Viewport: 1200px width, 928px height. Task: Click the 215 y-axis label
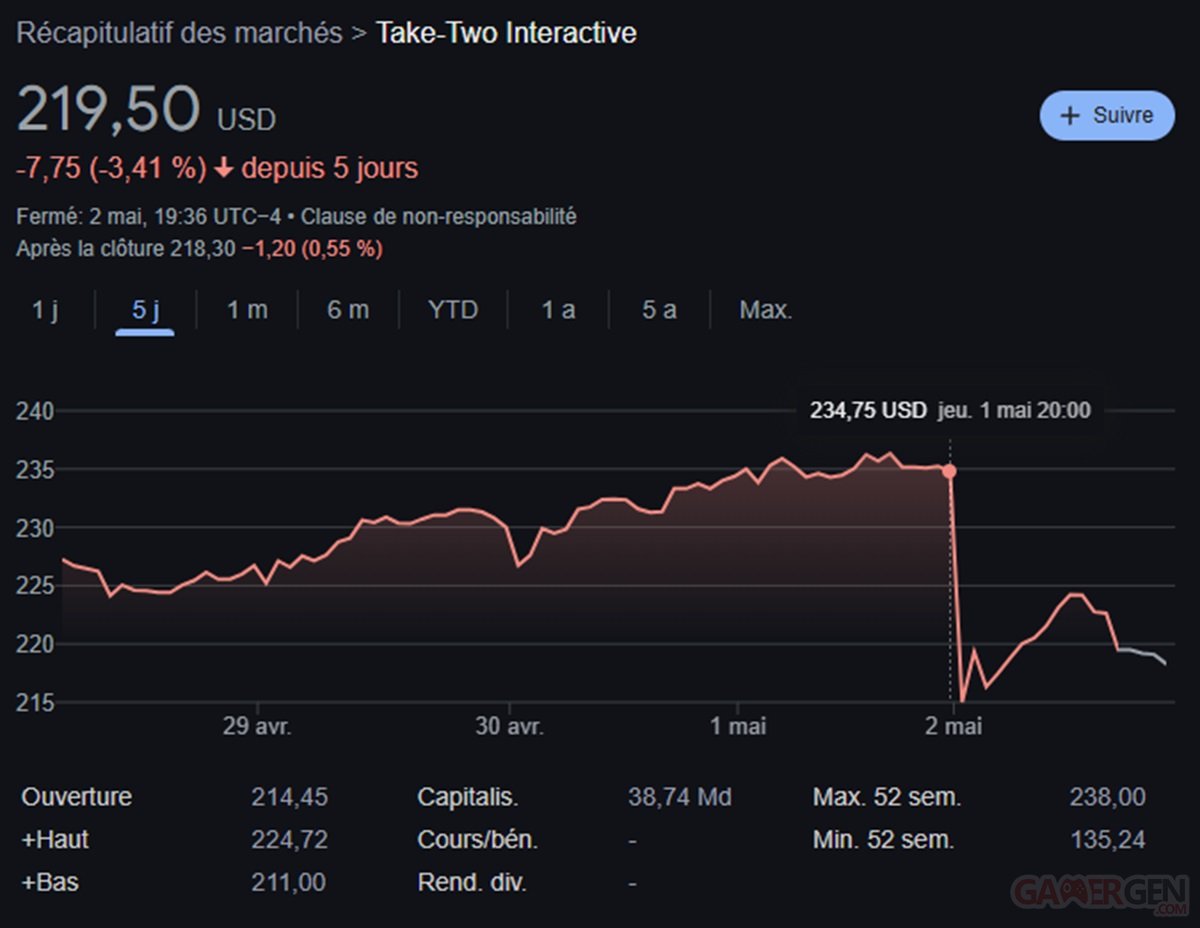click(35, 702)
